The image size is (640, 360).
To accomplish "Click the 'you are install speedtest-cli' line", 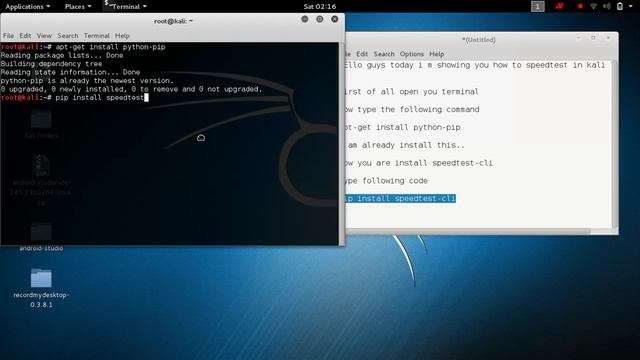I will (x=419, y=163).
